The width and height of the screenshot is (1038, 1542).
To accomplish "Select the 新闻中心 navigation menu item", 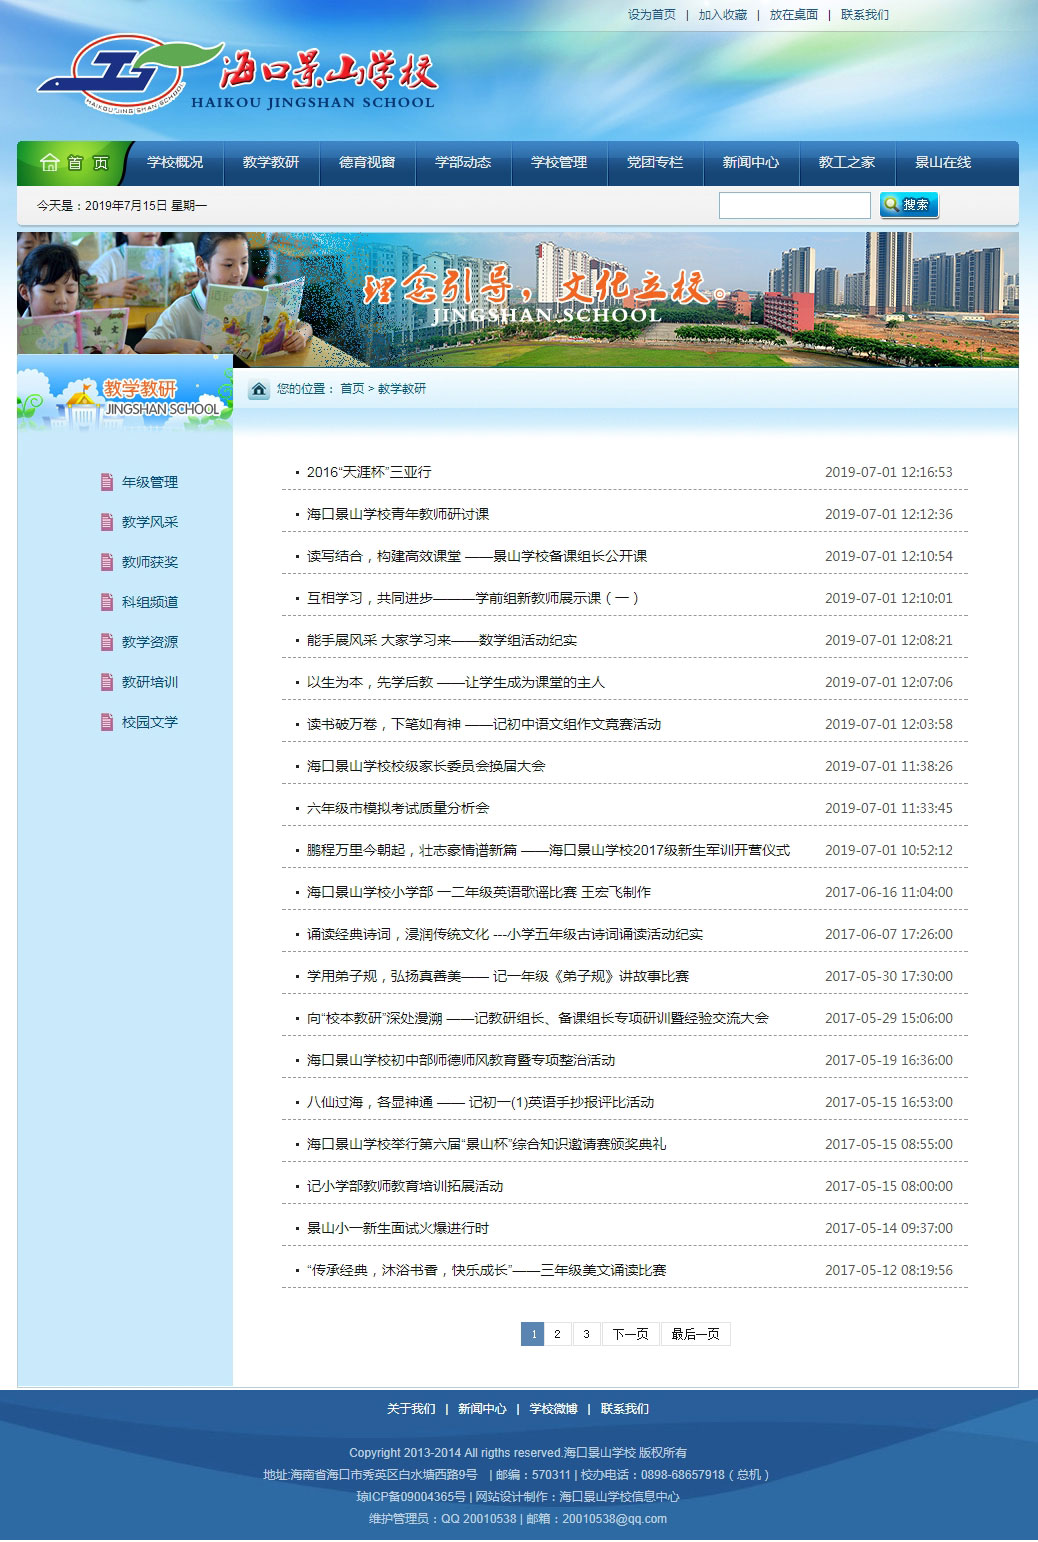I will (751, 163).
